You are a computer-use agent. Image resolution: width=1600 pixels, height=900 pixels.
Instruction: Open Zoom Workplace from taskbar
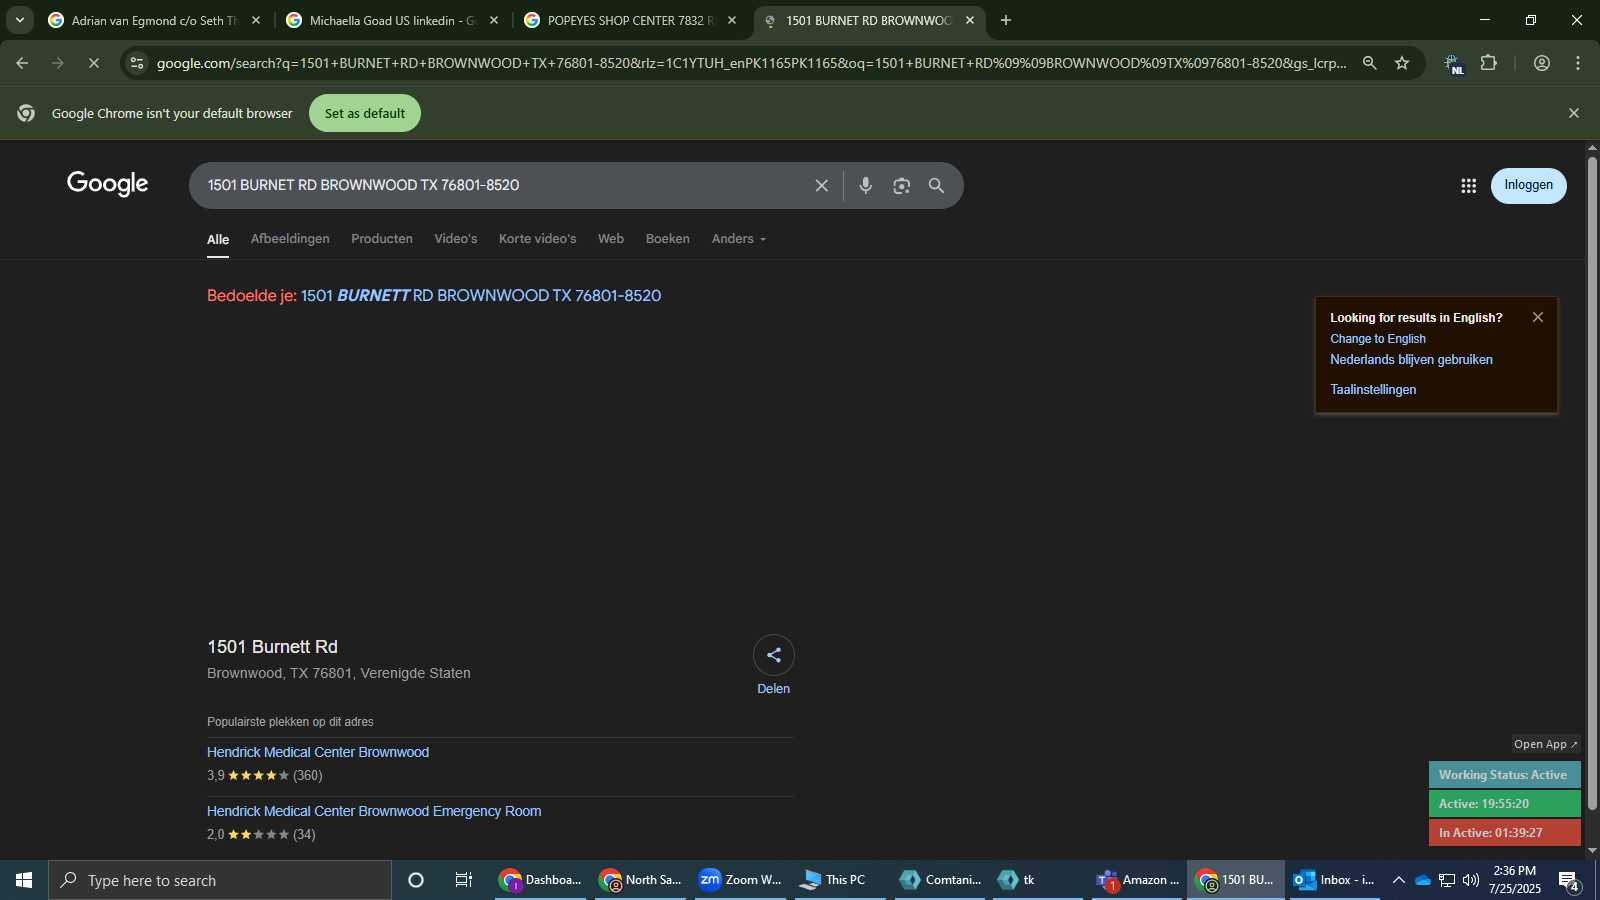coord(740,880)
